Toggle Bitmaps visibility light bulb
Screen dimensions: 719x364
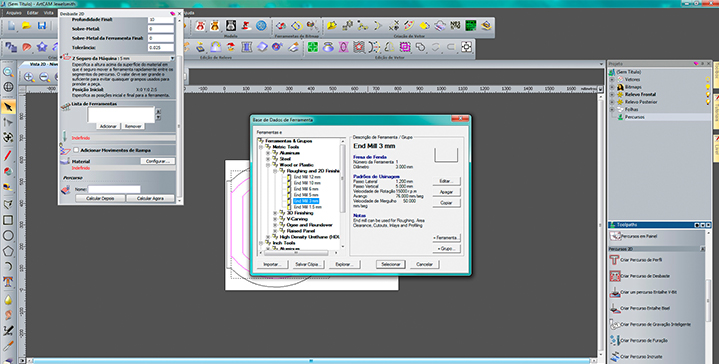click(708, 87)
